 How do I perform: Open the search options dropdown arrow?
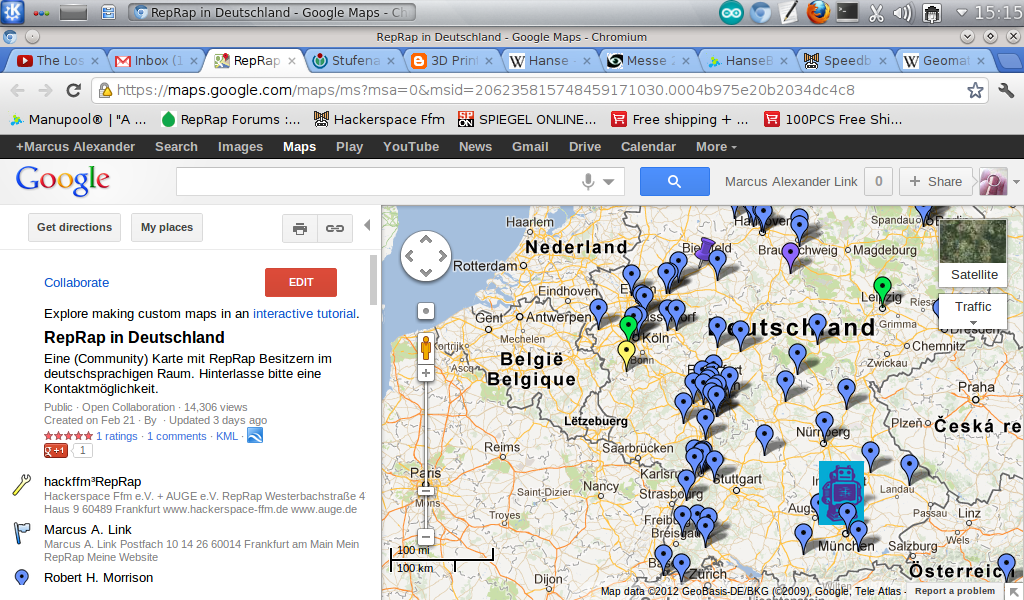point(608,182)
